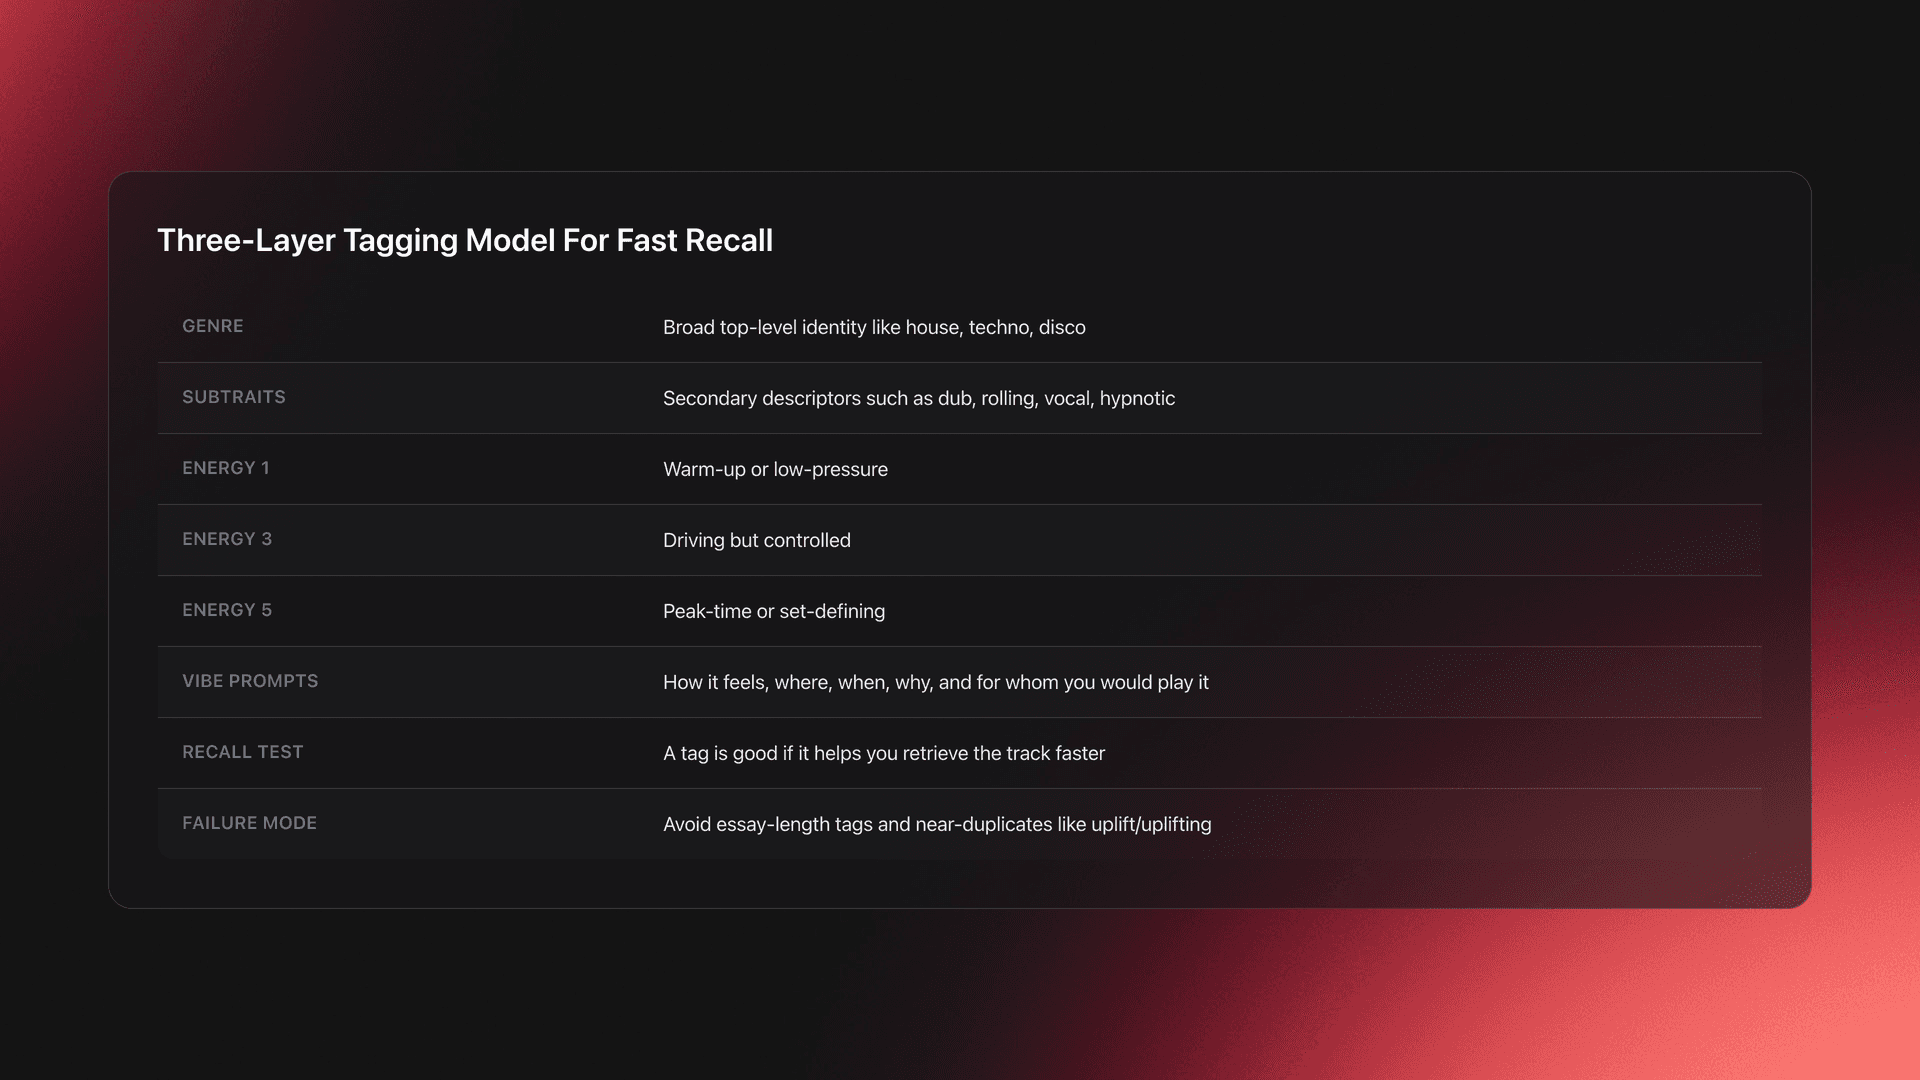Select the ENERGY 5 label
Image resolution: width=1920 pixels, height=1080 pixels.
coord(226,610)
